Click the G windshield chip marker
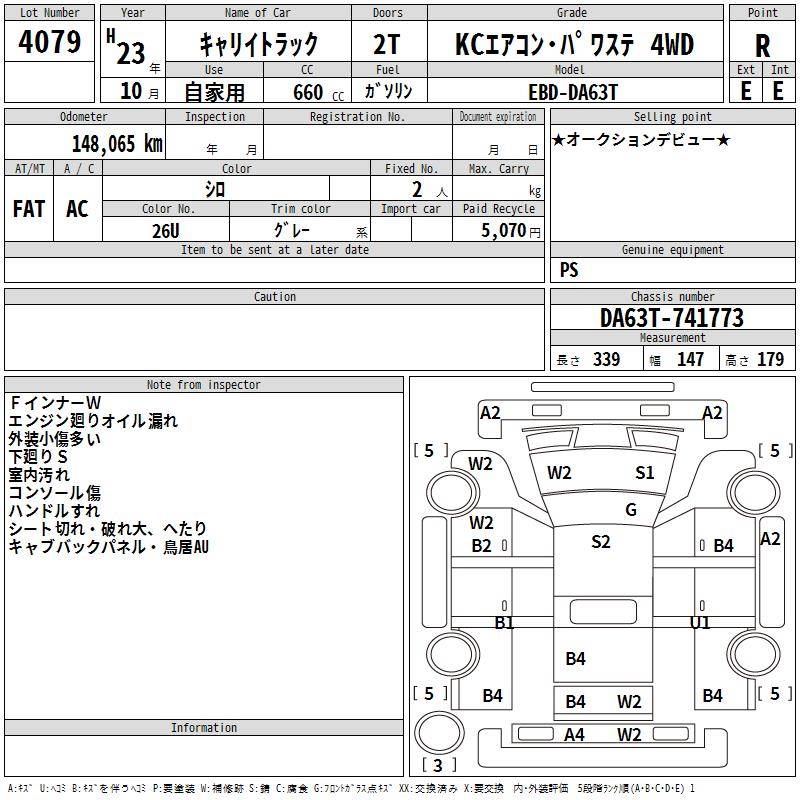Viewport: 800px width, 800px height. pos(631,510)
